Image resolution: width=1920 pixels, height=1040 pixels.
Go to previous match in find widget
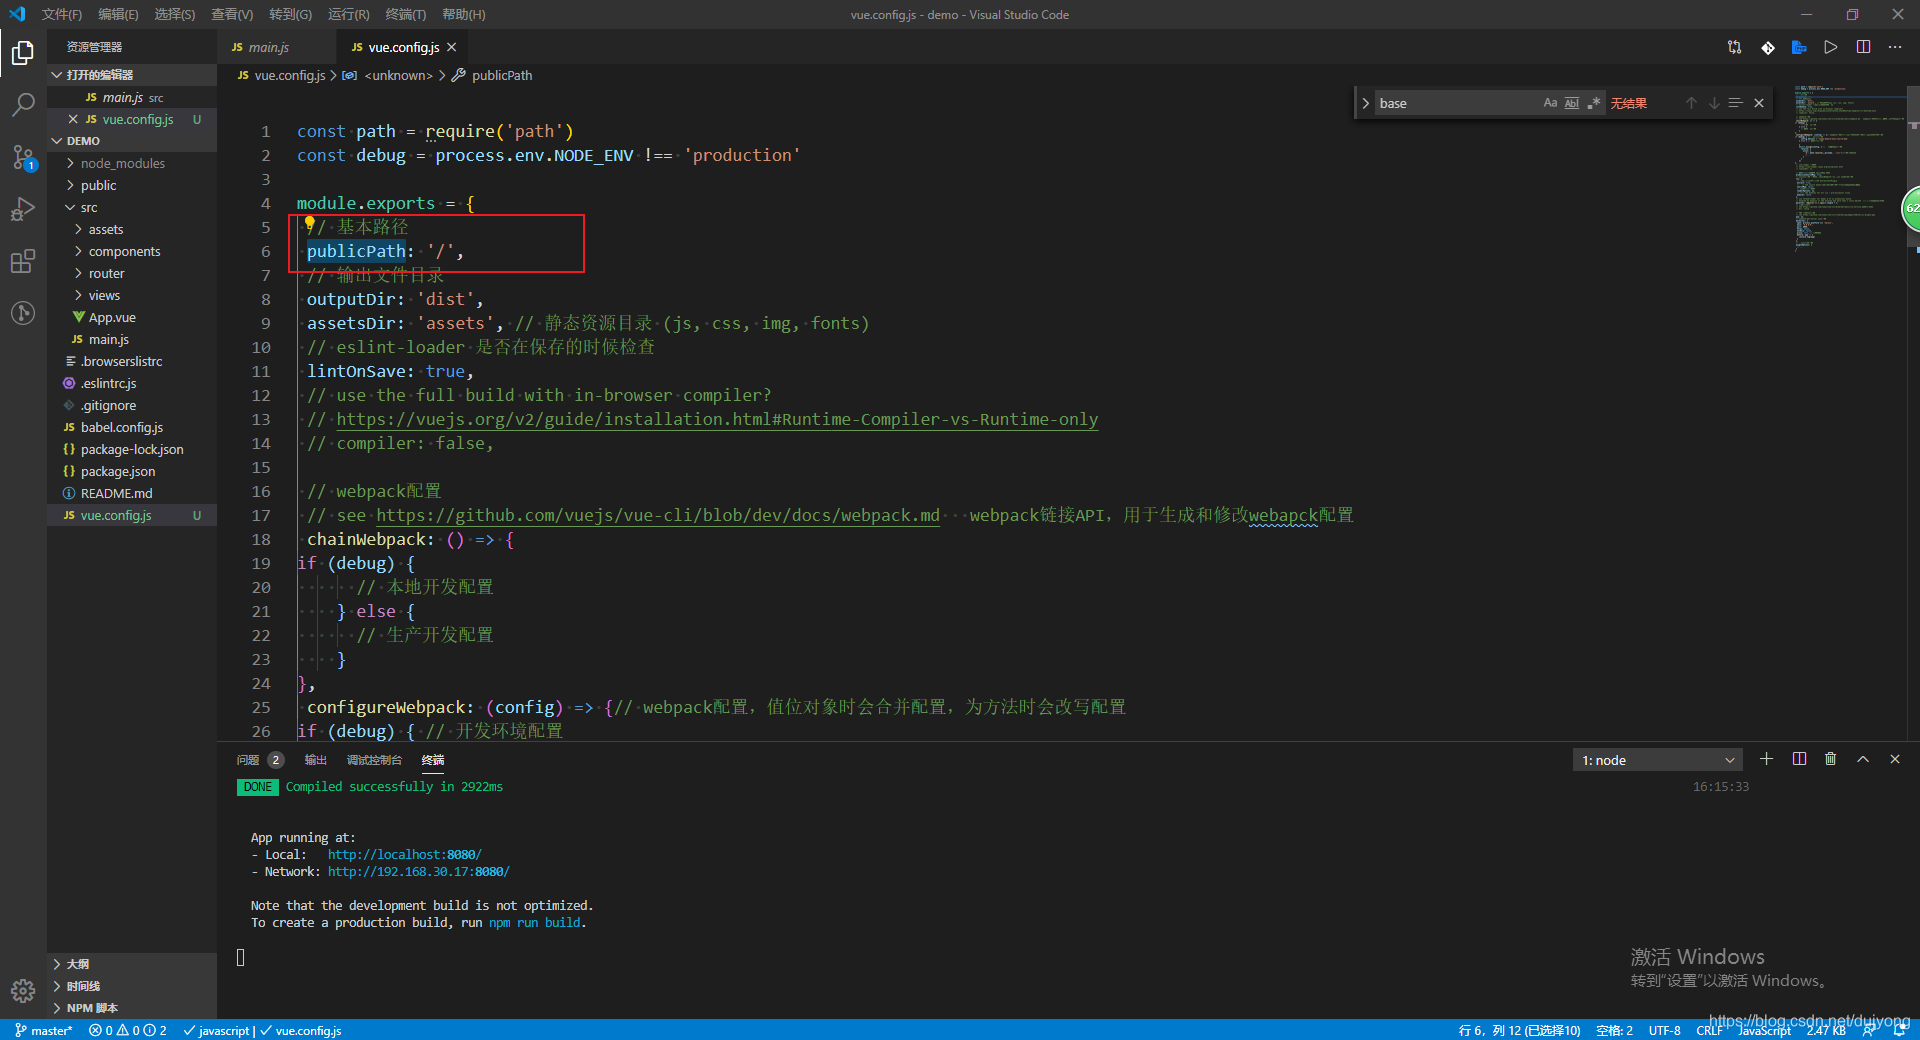[1691, 103]
